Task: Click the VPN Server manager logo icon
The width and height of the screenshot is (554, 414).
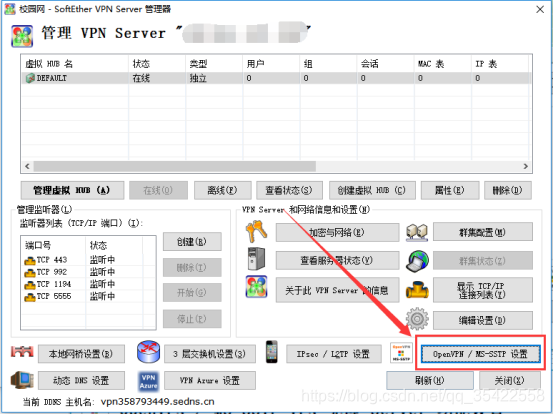Action: 22,36
